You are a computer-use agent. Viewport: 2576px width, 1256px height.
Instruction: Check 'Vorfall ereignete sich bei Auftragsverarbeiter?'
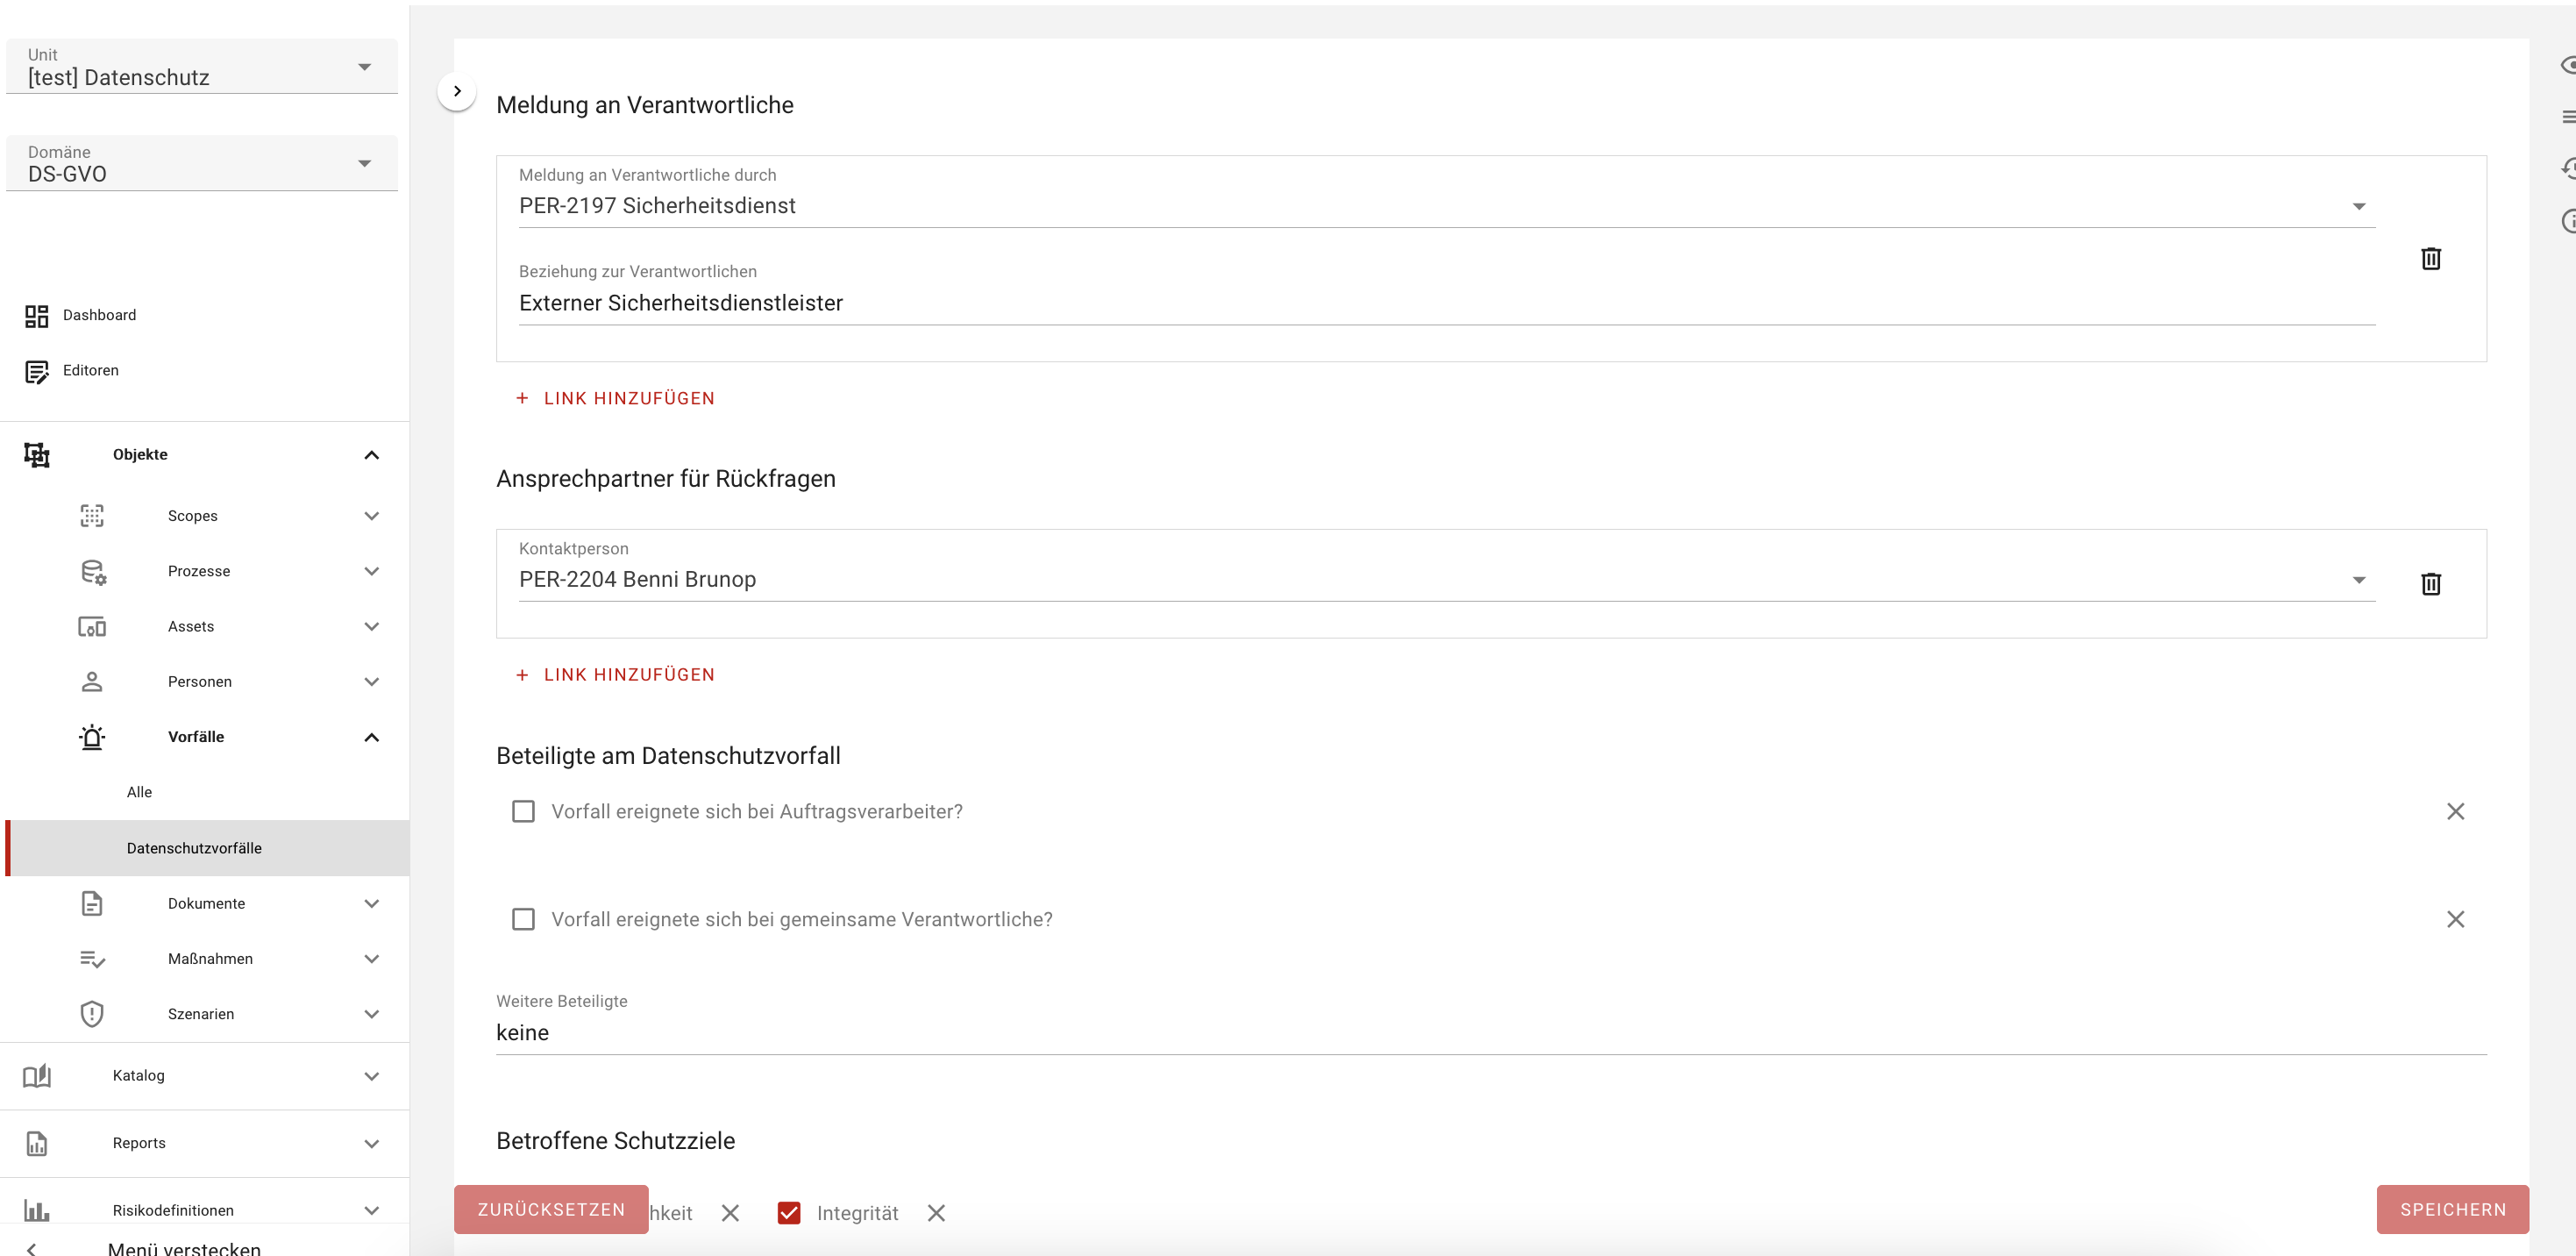tap(523, 811)
